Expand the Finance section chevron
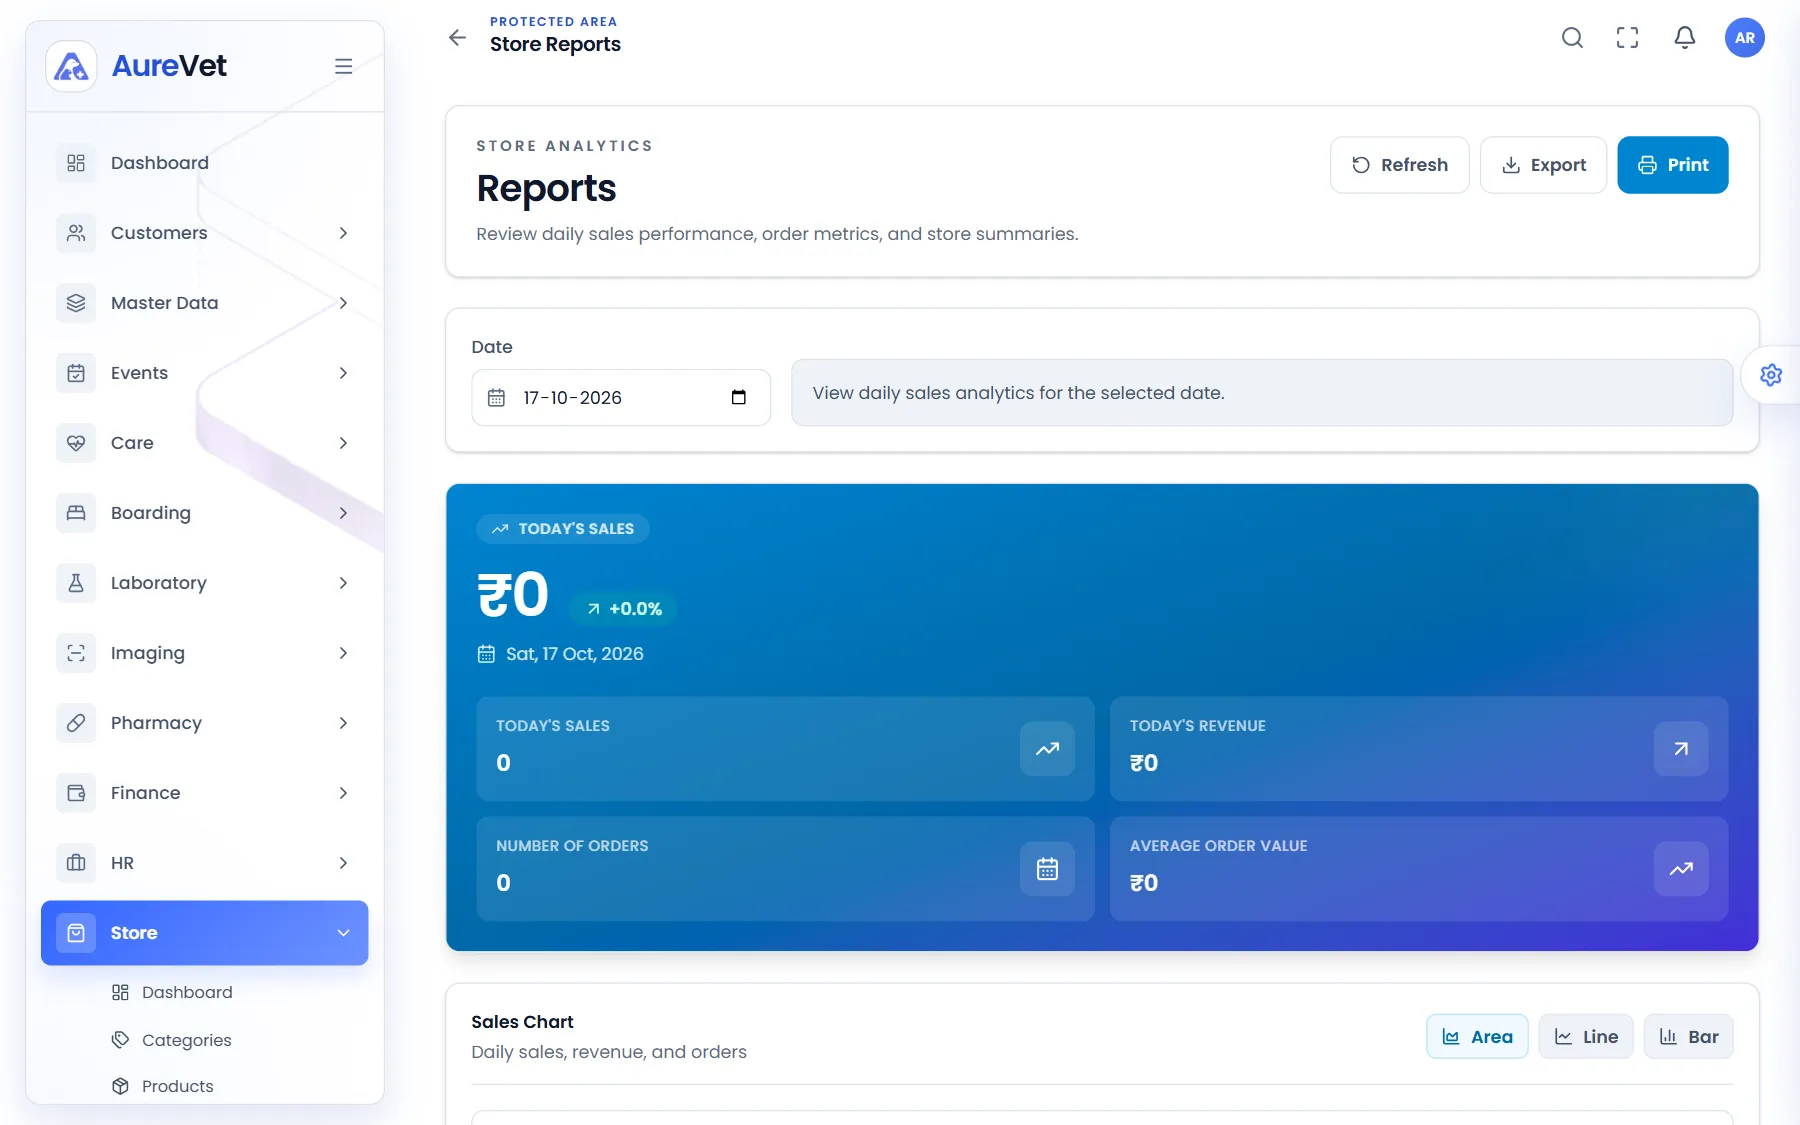Screen dimensions: 1800x1125 click(343, 793)
